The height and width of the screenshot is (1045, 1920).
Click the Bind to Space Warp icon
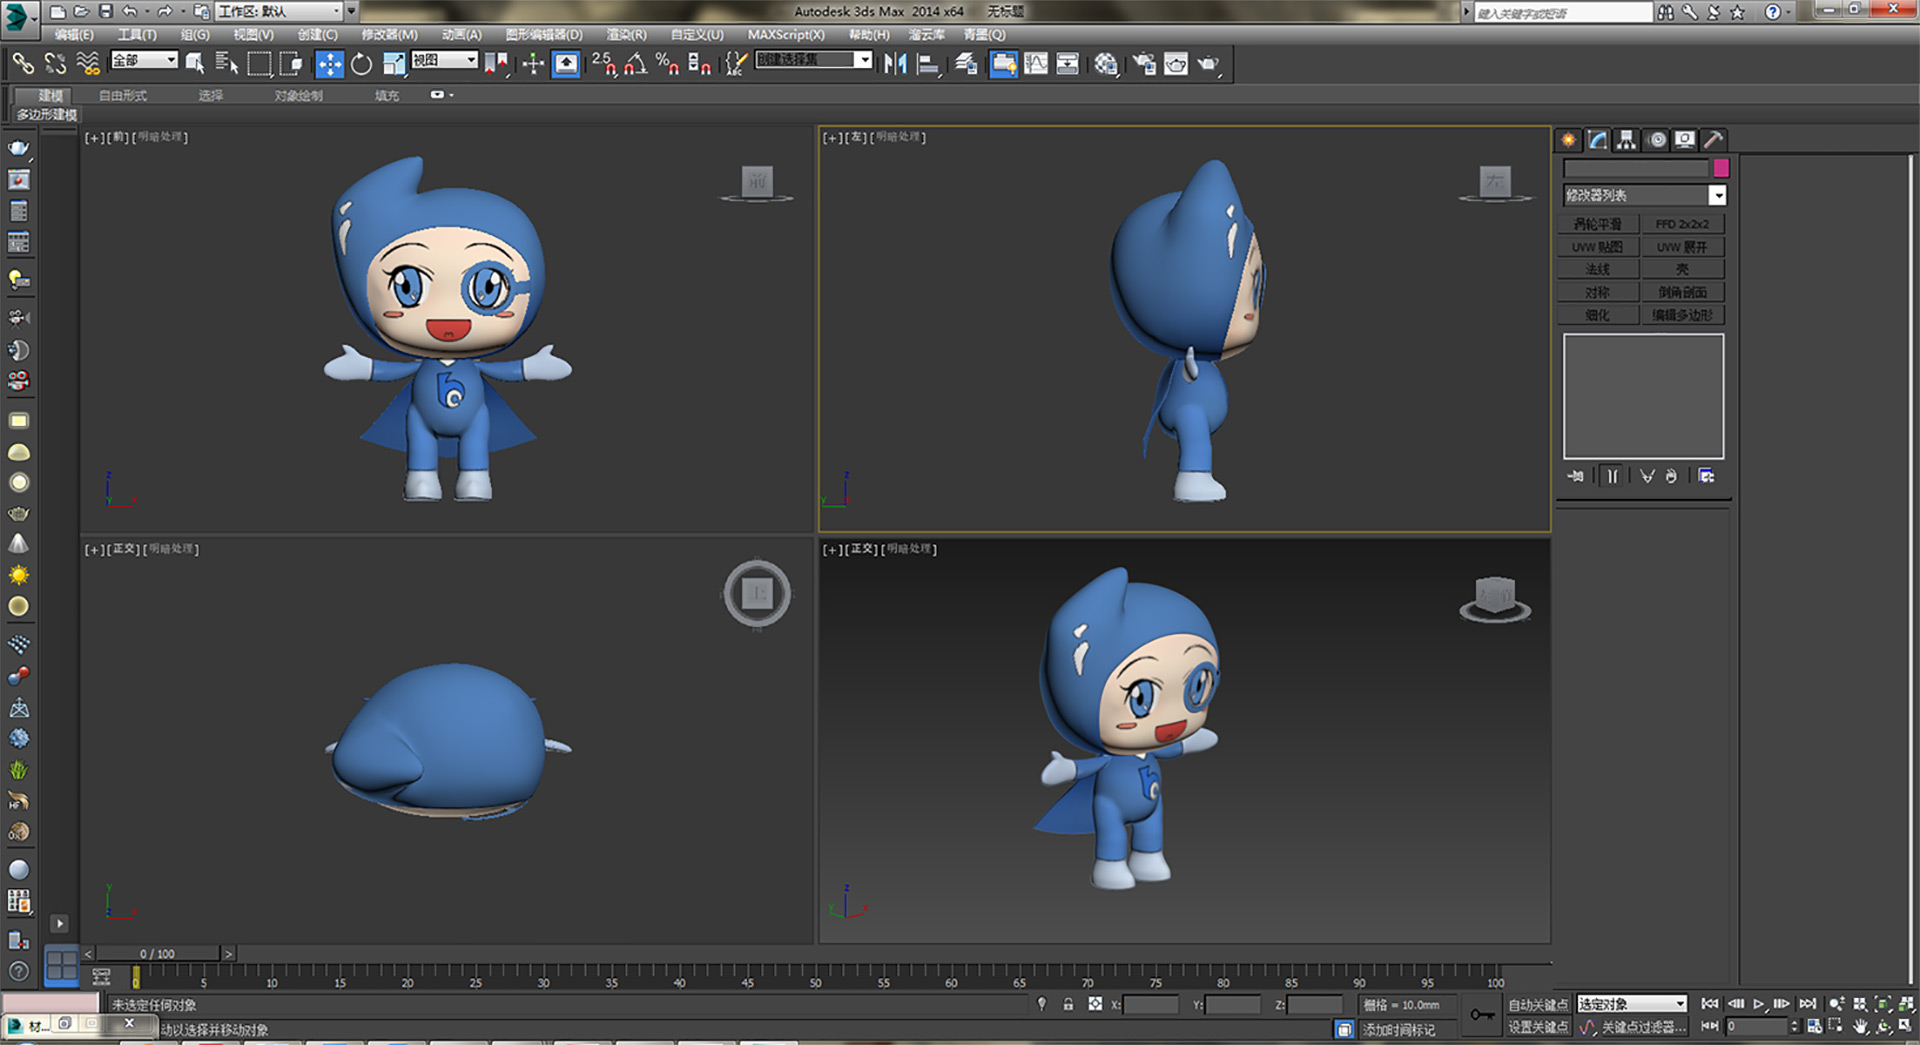[x=88, y=64]
